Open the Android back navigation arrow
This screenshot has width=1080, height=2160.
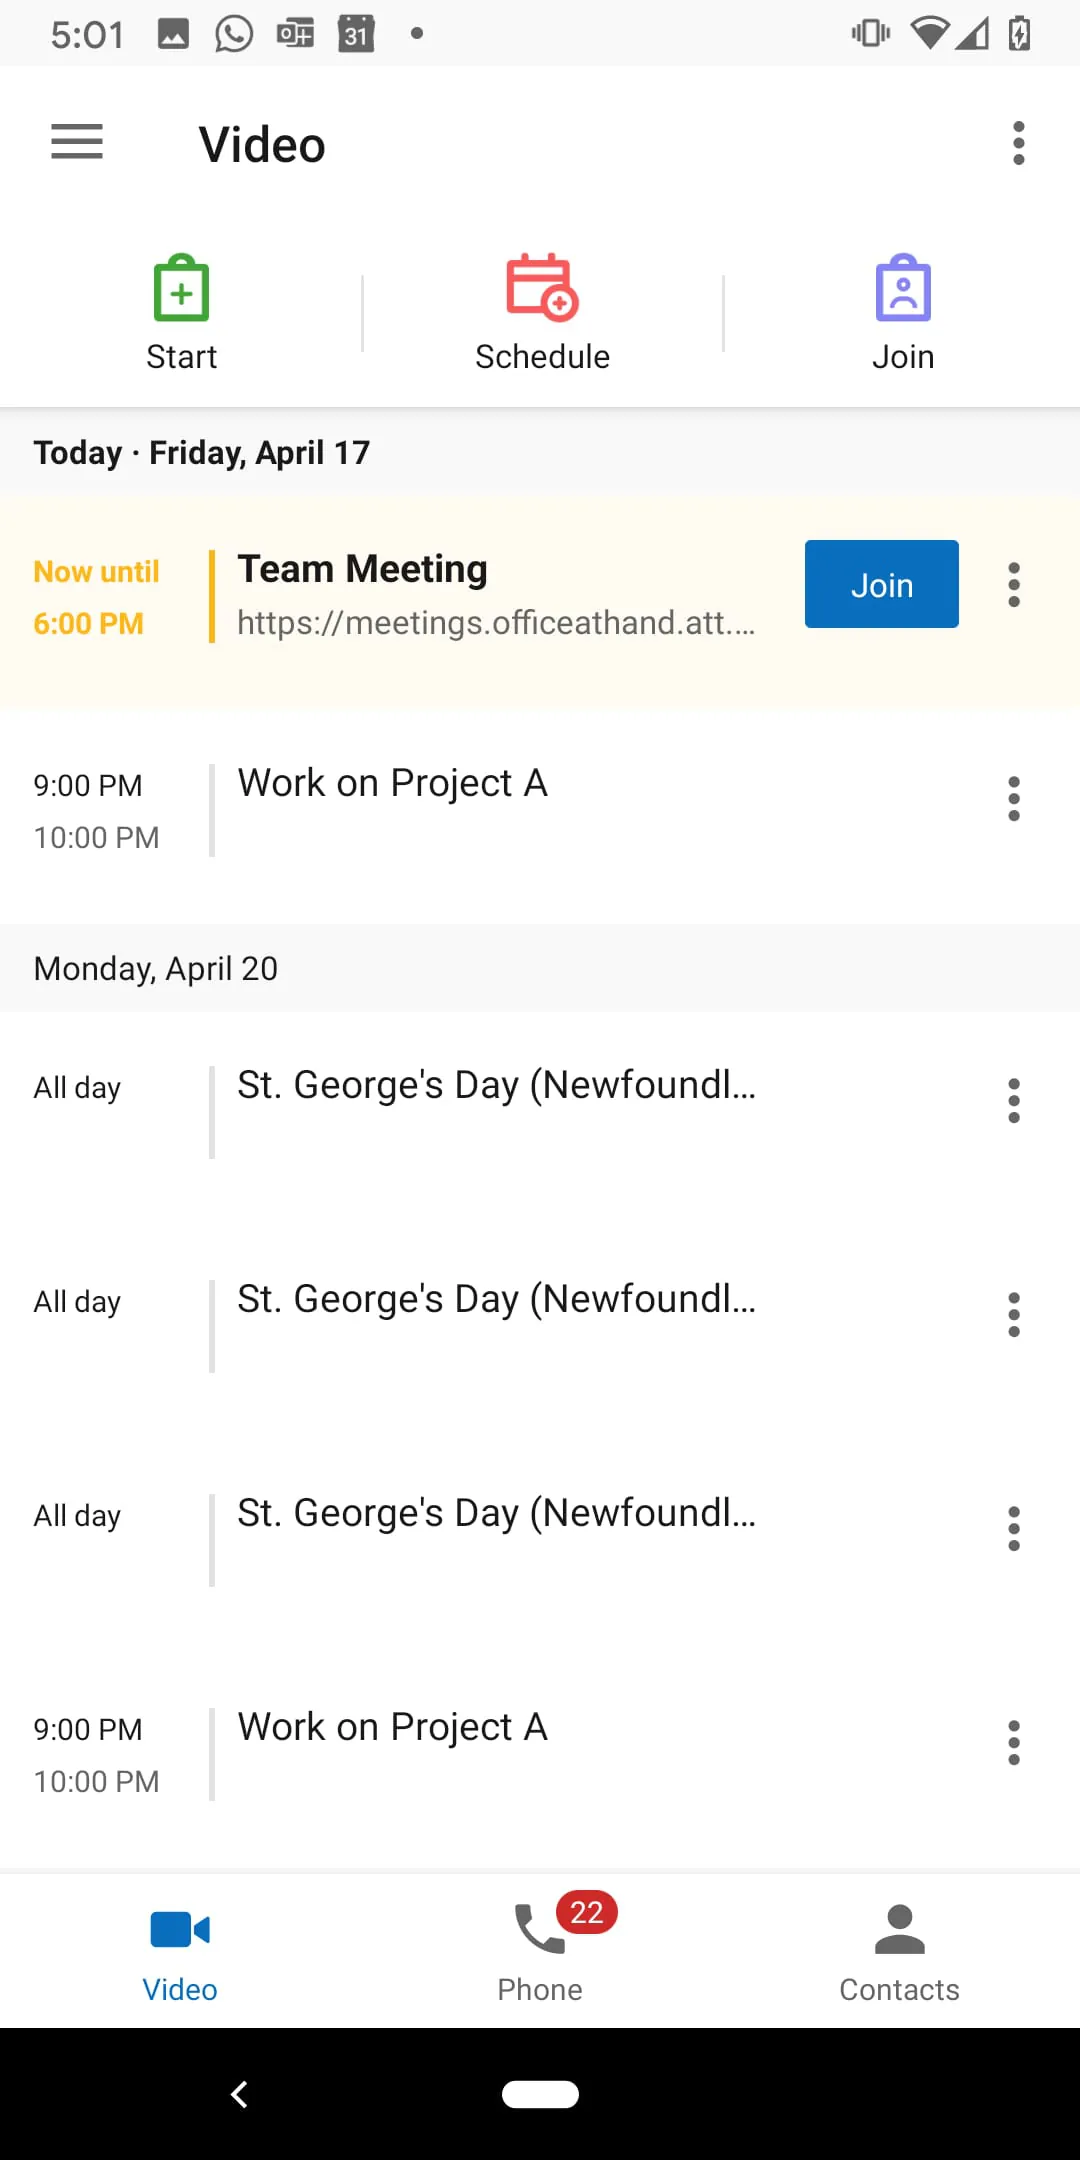click(239, 2094)
